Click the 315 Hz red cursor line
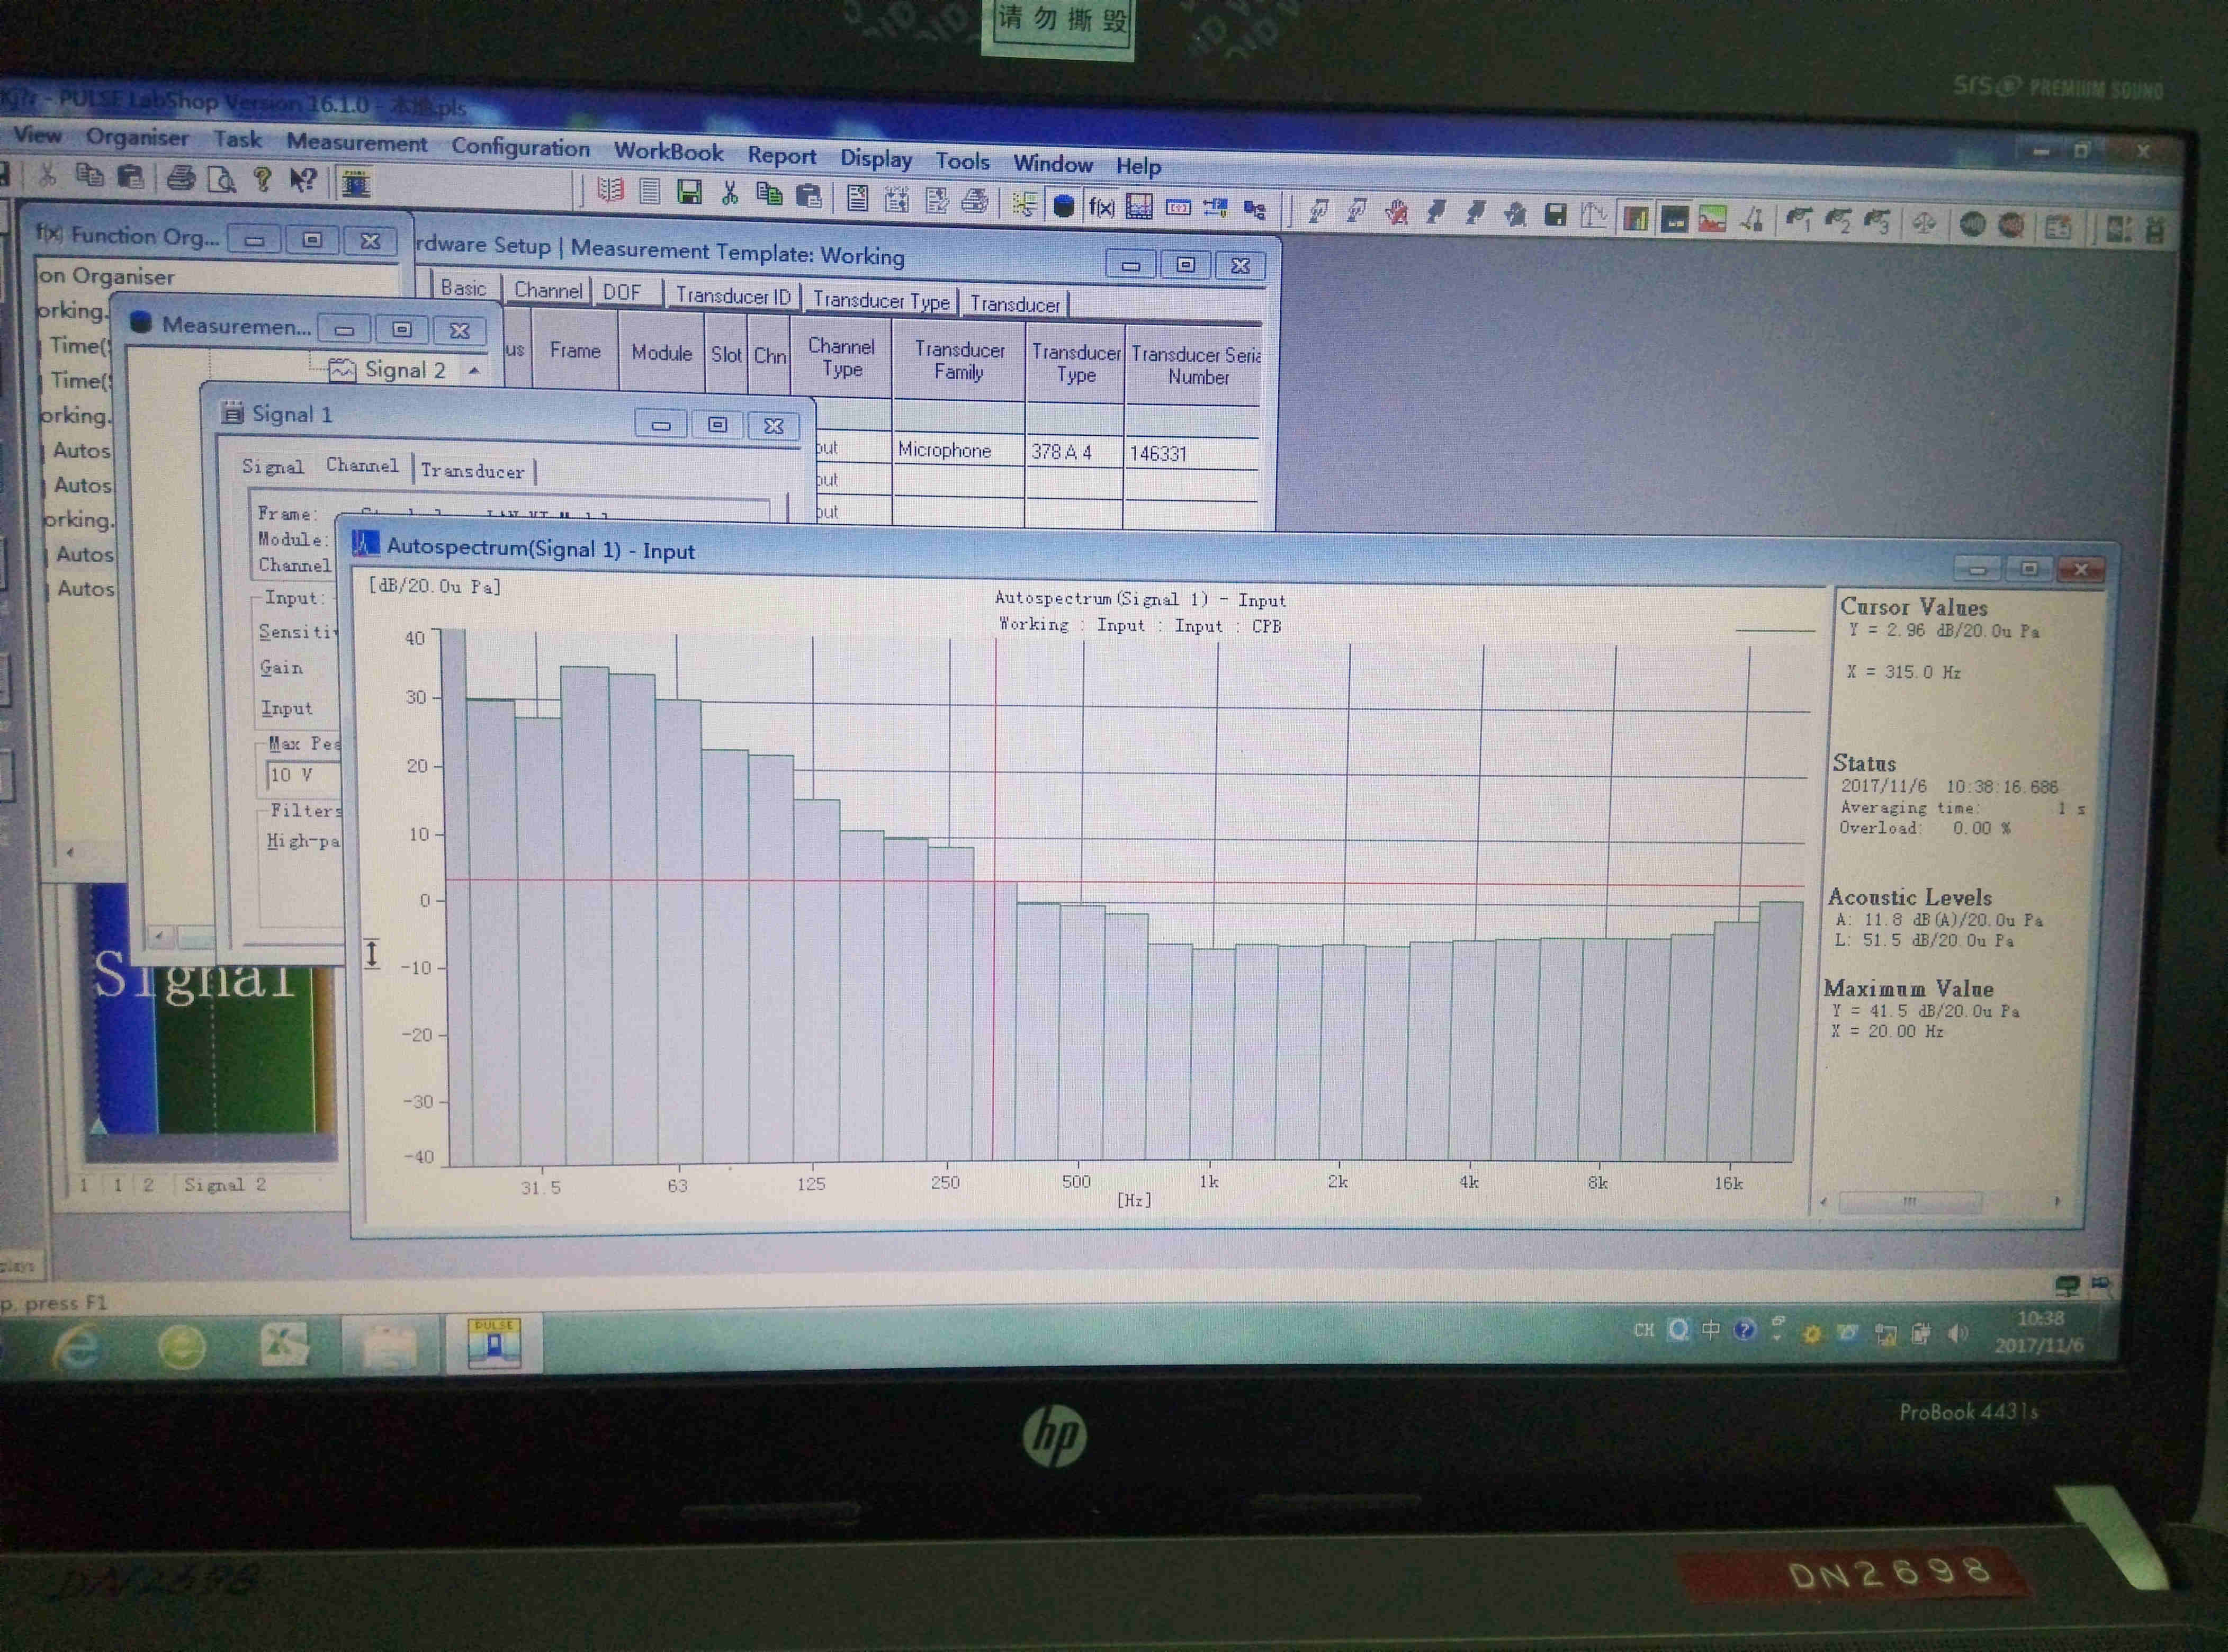This screenshot has height=1652, width=2228. [994, 900]
